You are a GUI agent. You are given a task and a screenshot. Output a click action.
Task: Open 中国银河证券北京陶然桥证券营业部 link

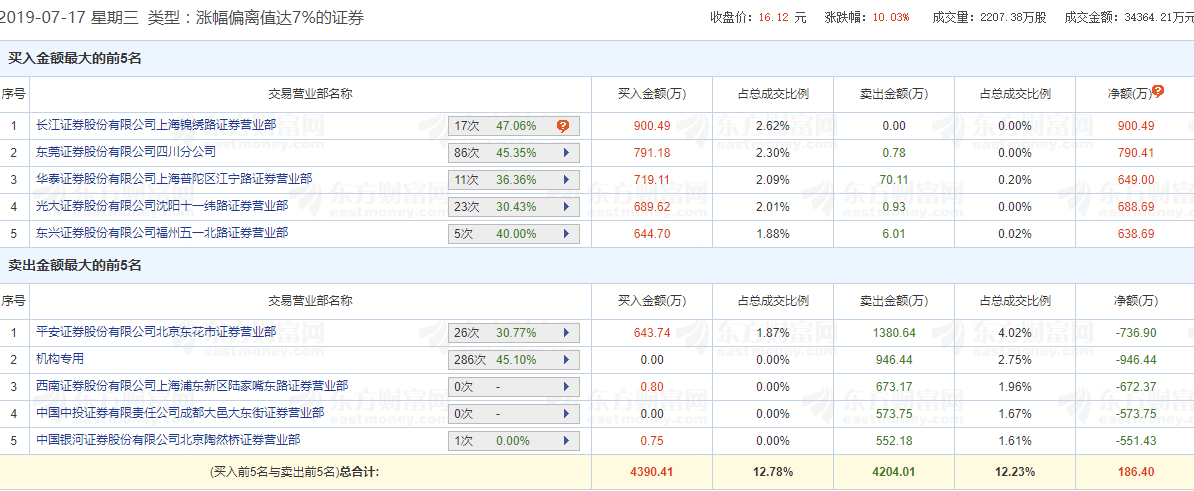[x=168, y=441]
